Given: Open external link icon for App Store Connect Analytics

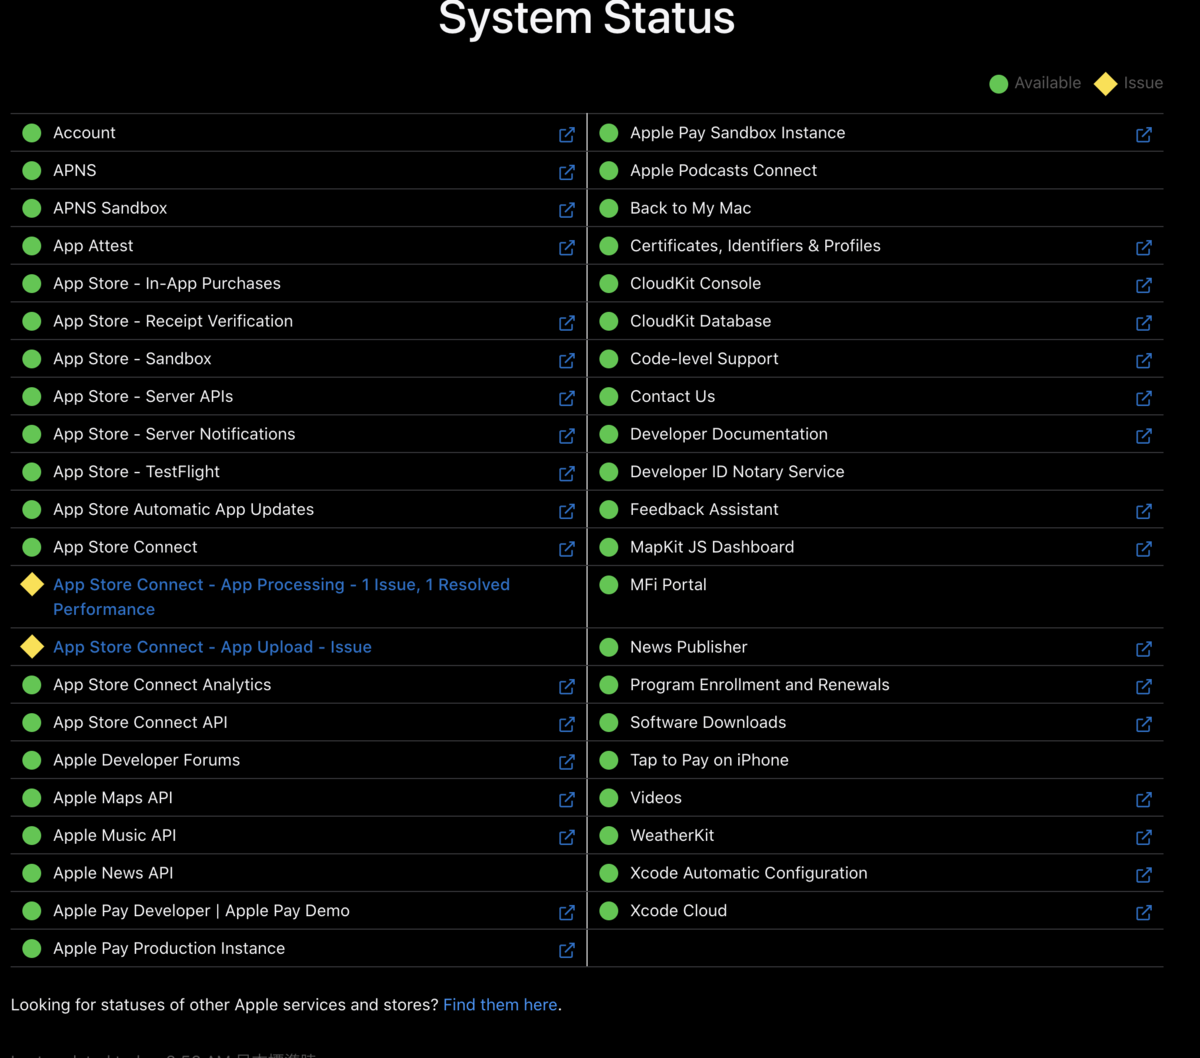Looking at the screenshot, I should click(x=567, y=686).
